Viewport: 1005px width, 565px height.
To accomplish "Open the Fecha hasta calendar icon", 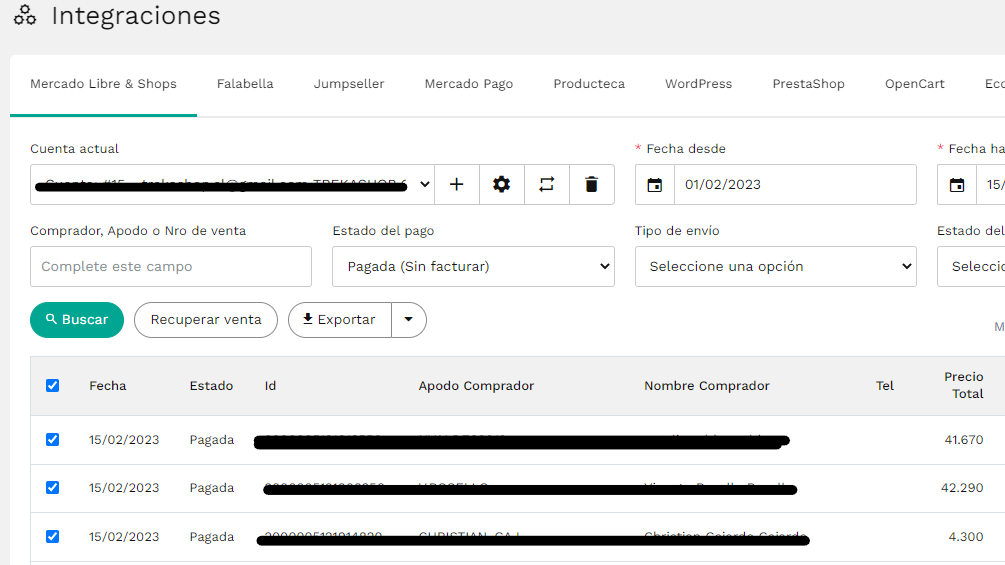I will click(x=957, y=184).
